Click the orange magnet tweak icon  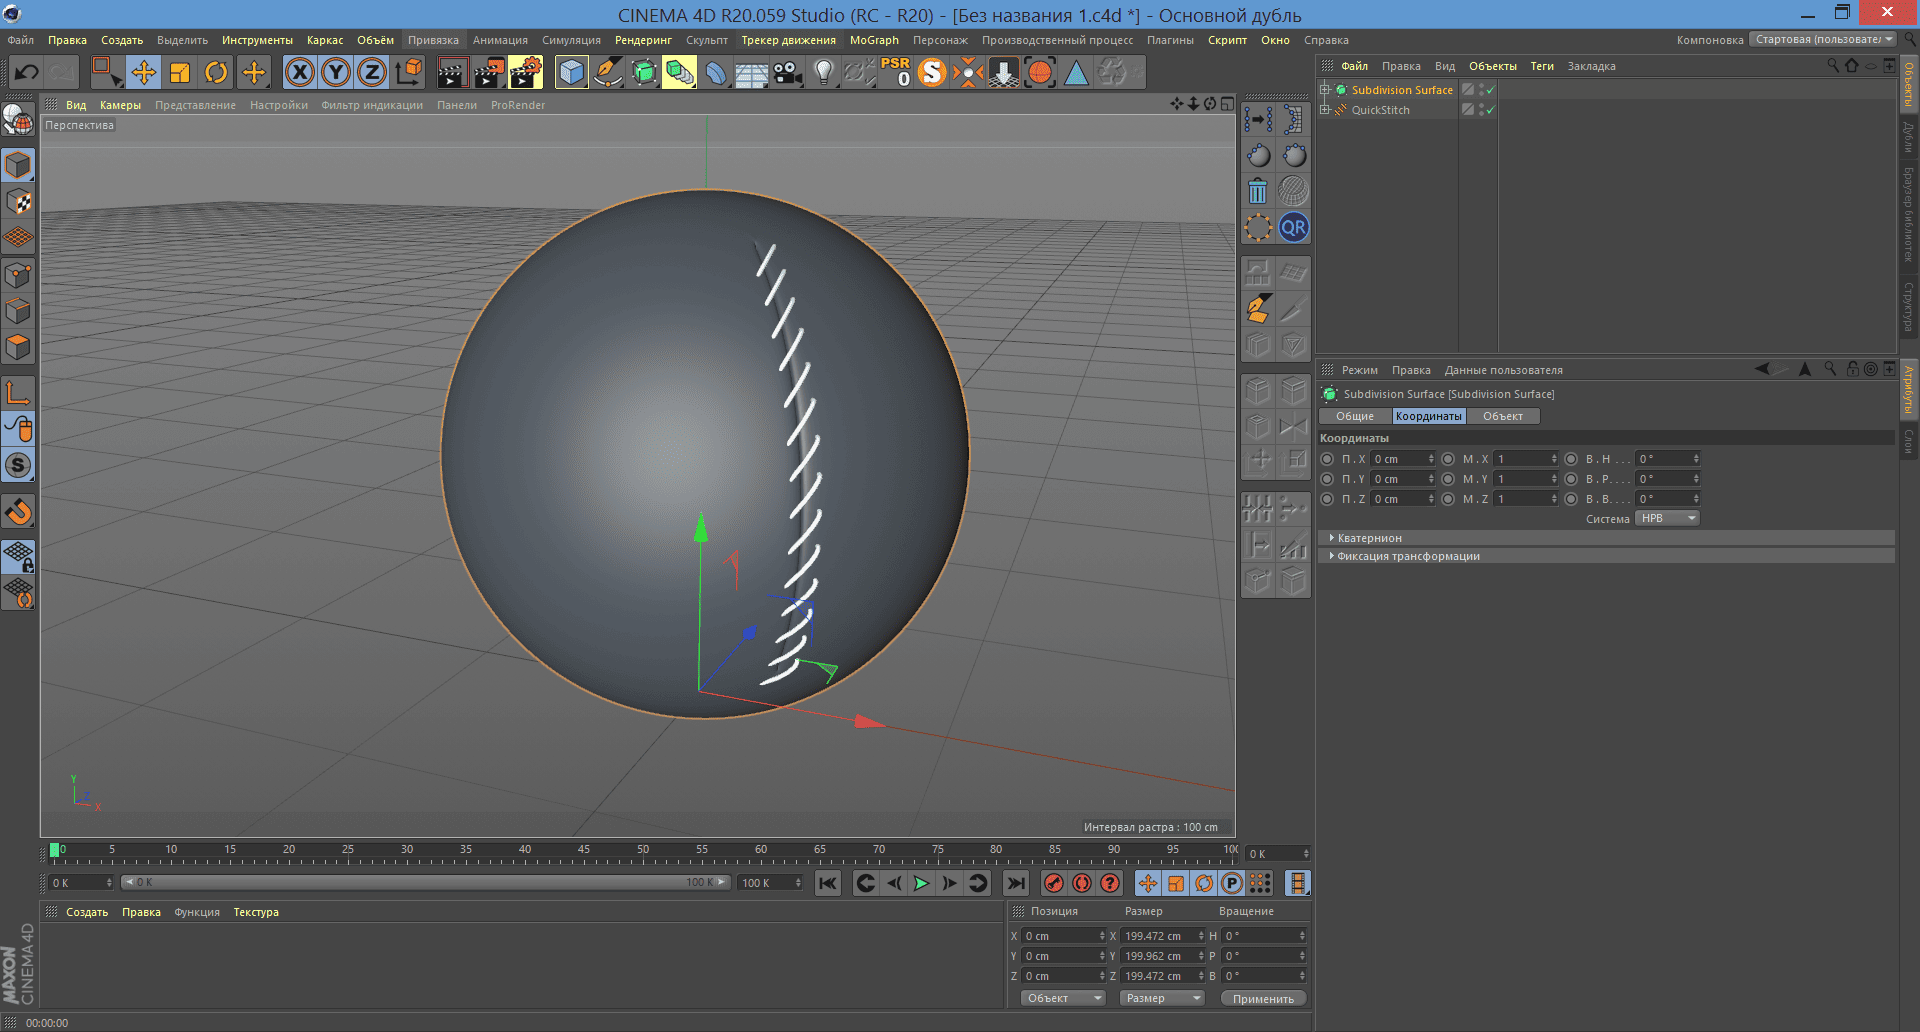pyautogui.click(x=18, y=512)
